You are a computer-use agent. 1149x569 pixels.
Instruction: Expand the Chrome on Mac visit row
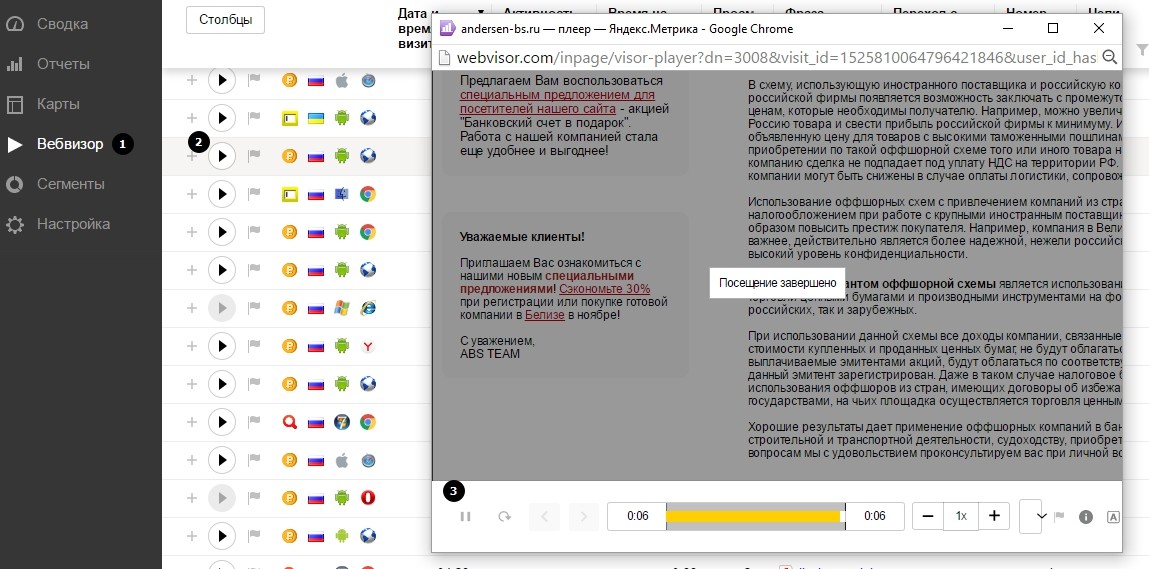pyautogui.click(x=192, y=194)
